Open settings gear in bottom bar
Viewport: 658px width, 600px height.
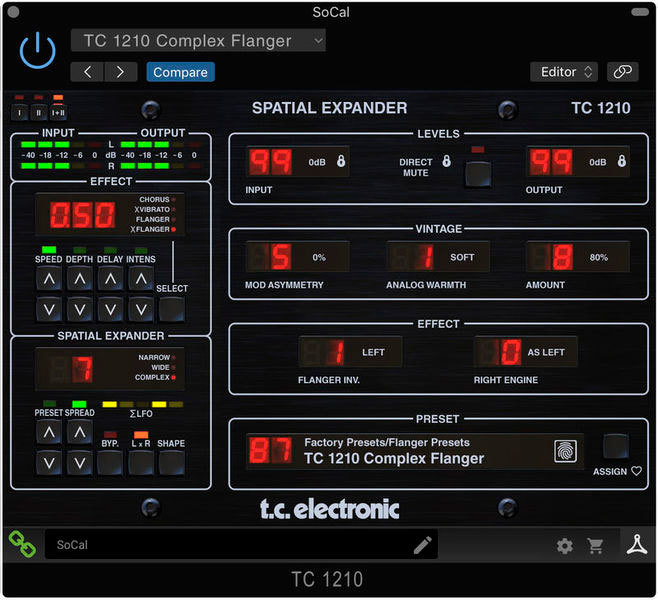(565, 545)
